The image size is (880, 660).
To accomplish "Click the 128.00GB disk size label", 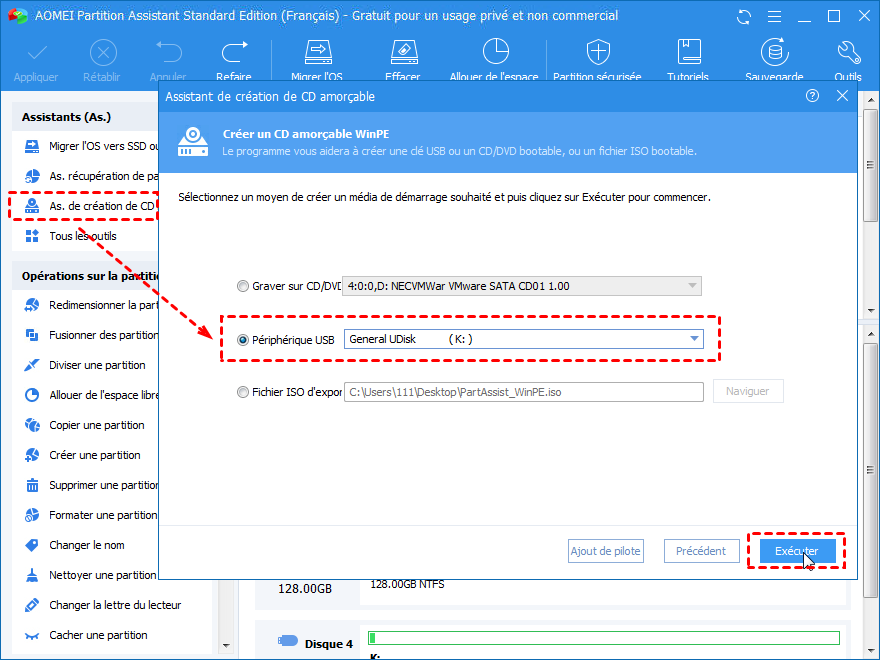I will pyautogui.click(x=305, y=589).
